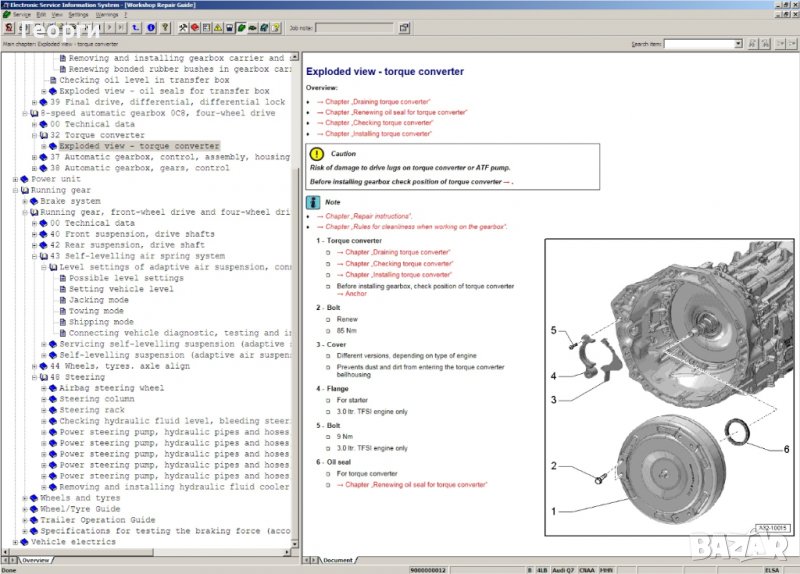The height and width of the screenshot is (574, 800).
Task: Collapse the 48 Steering tree node
Action: click(34, 377)
